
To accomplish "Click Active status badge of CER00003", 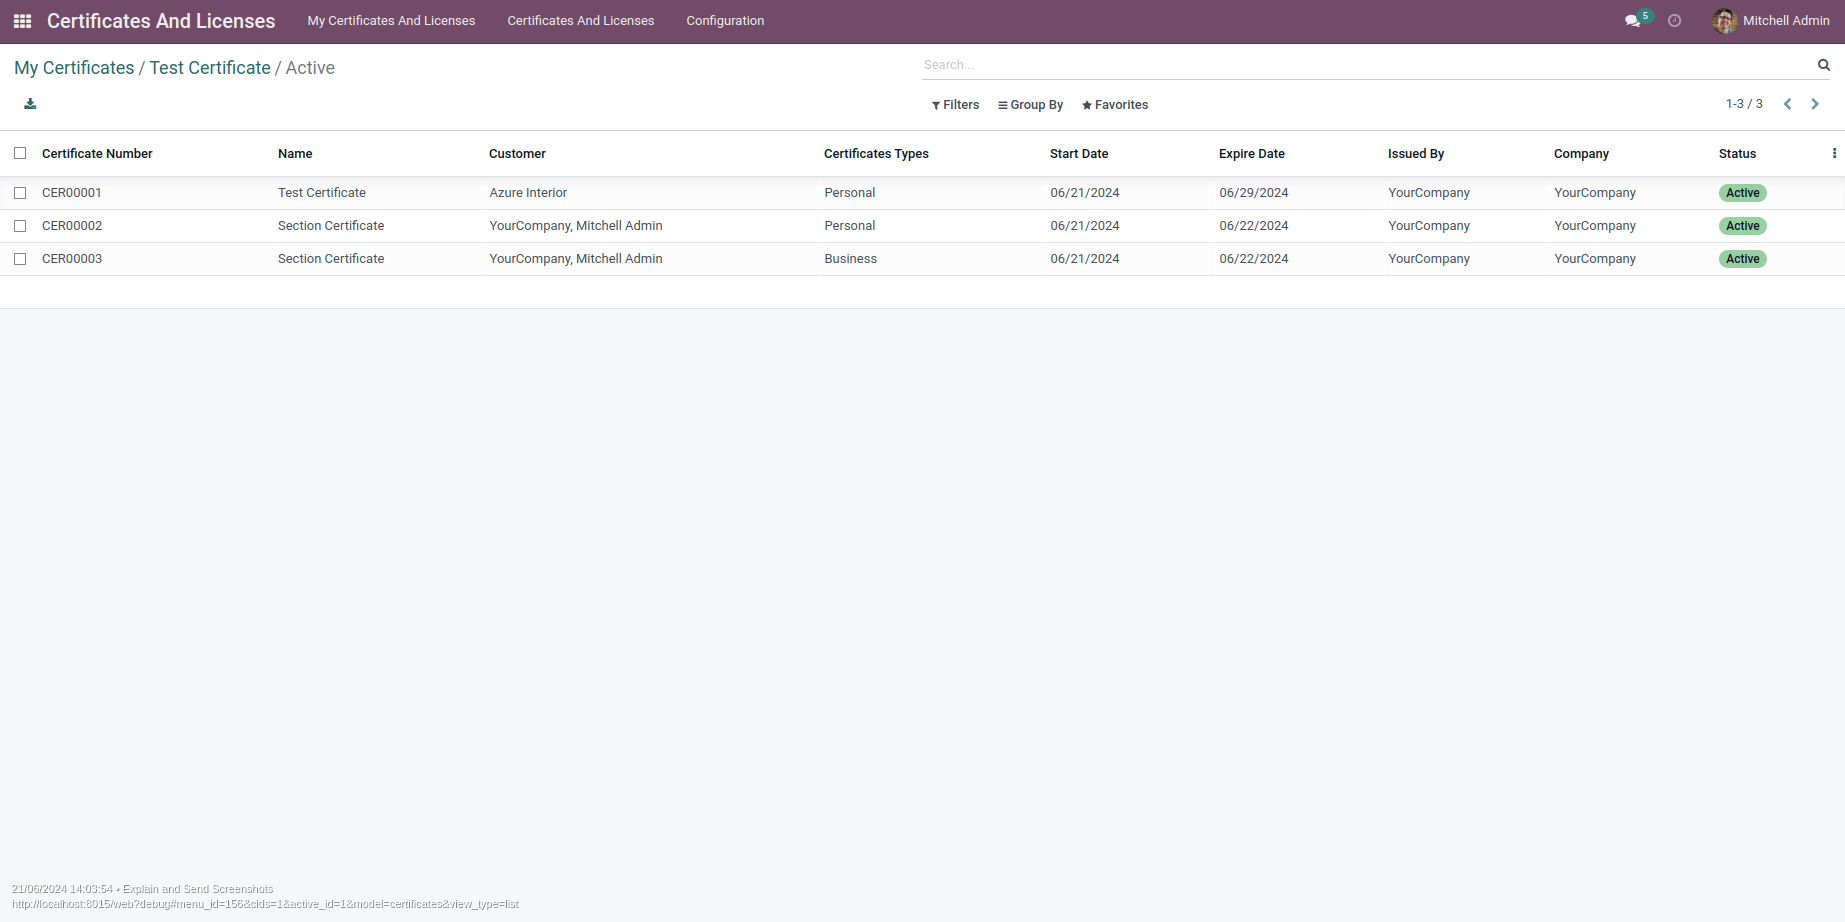I will tap(1743, 259).
